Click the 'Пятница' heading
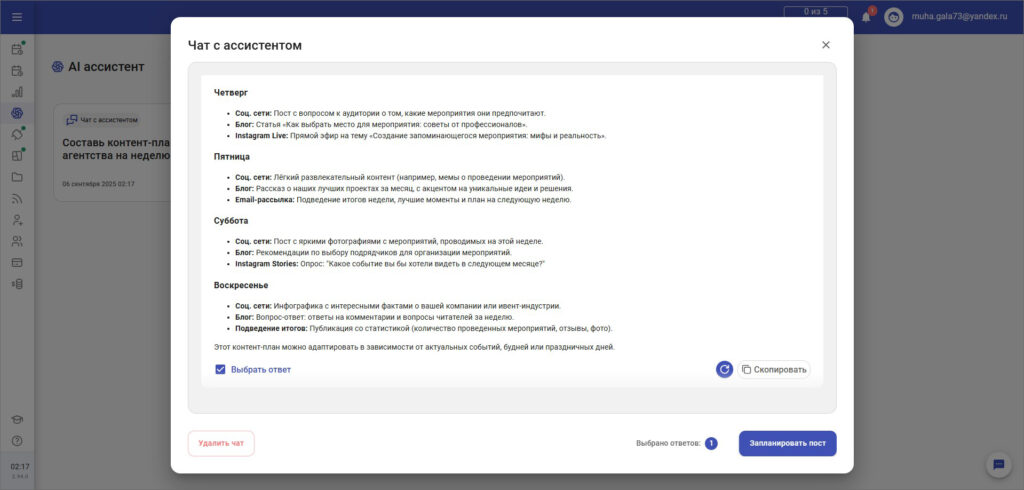Screen dimensions: 1024x490 click(232, 157)
